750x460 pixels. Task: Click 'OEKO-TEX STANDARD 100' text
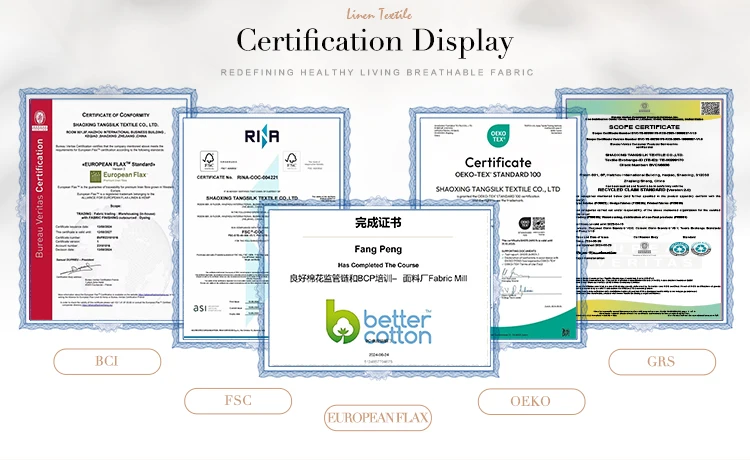click(497, 175)
